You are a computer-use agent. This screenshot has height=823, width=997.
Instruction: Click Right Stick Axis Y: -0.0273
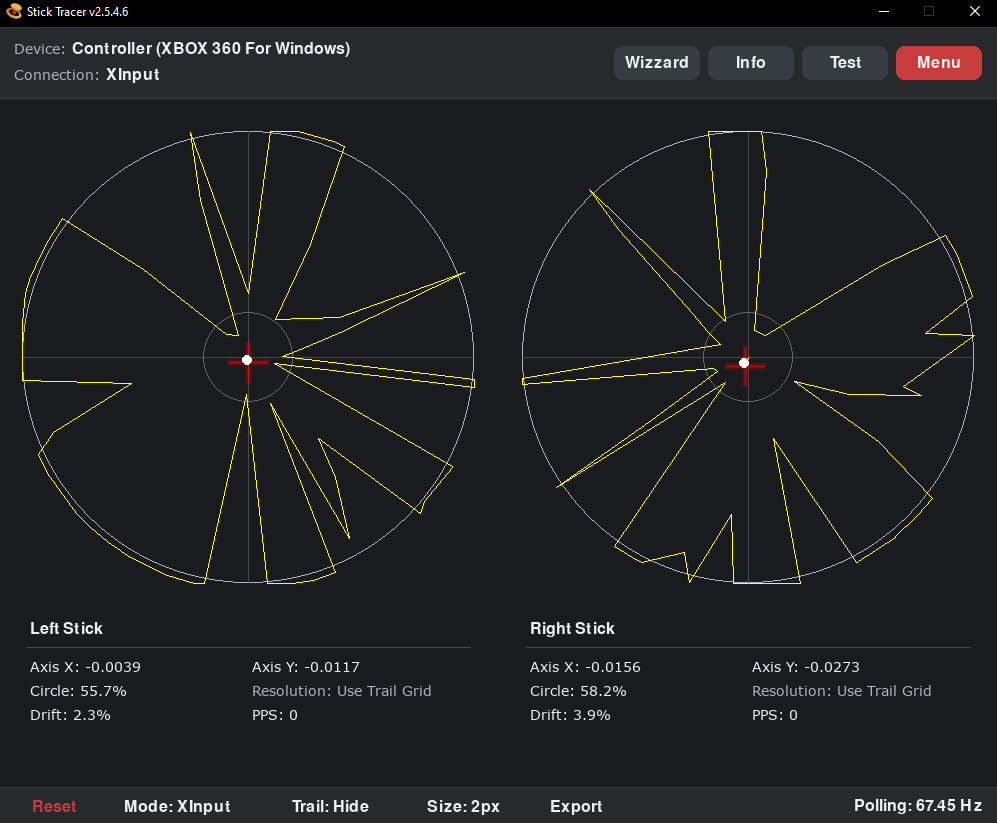806,667
